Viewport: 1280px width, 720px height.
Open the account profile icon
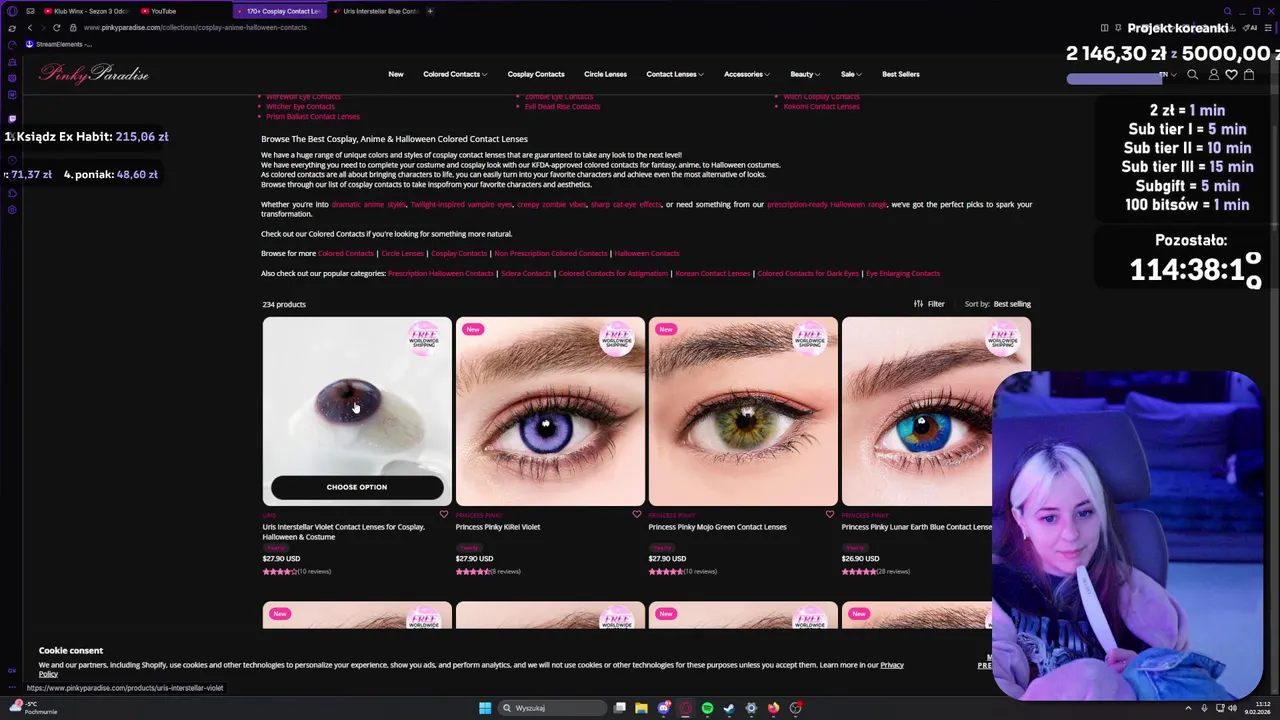(x=1214, y=74)
